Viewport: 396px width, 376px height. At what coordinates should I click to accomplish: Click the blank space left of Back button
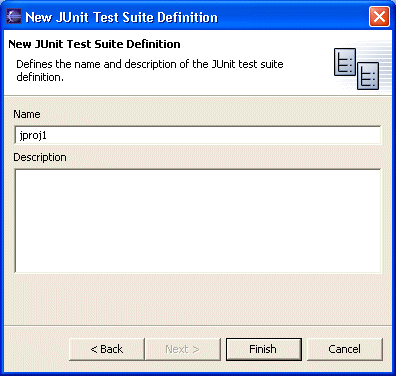[36, 349]
